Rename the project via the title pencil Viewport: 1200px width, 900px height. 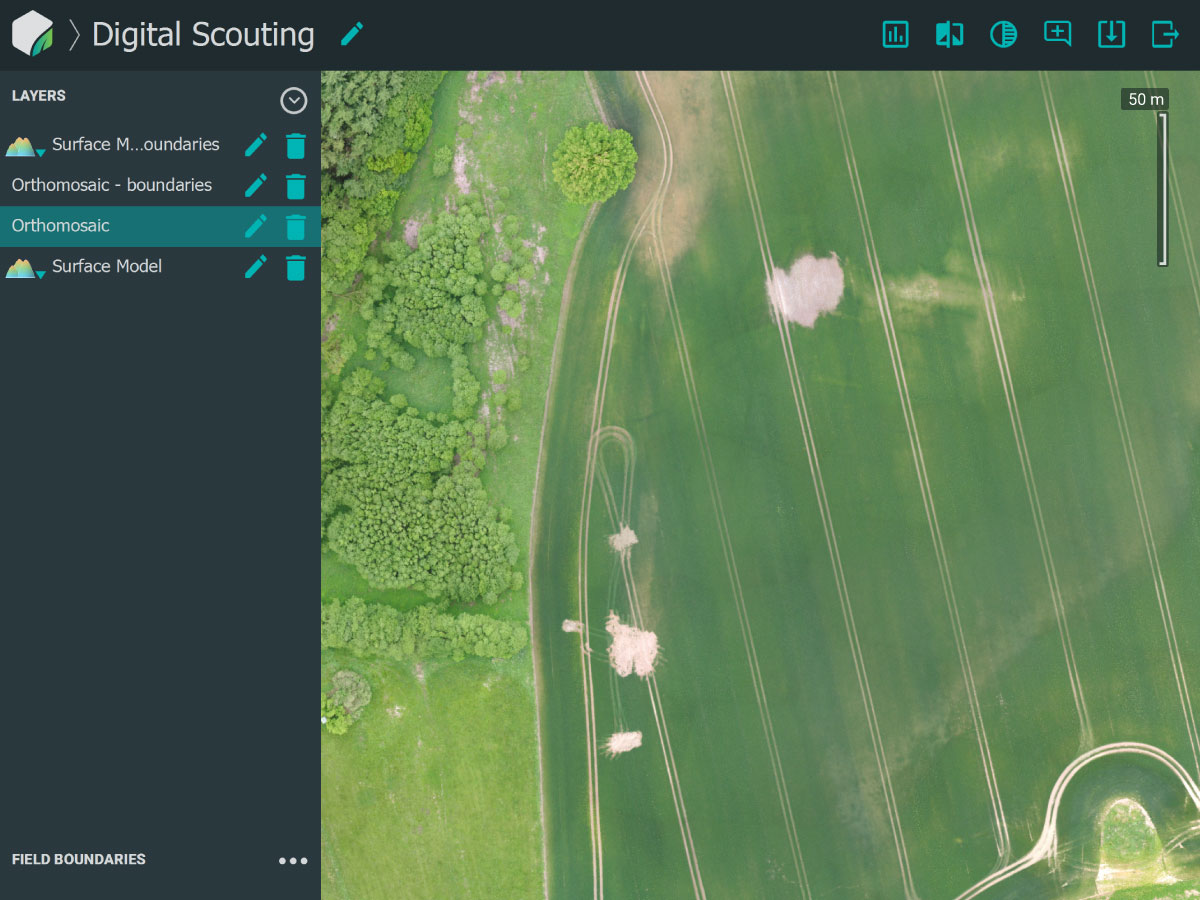click(352, 33)
